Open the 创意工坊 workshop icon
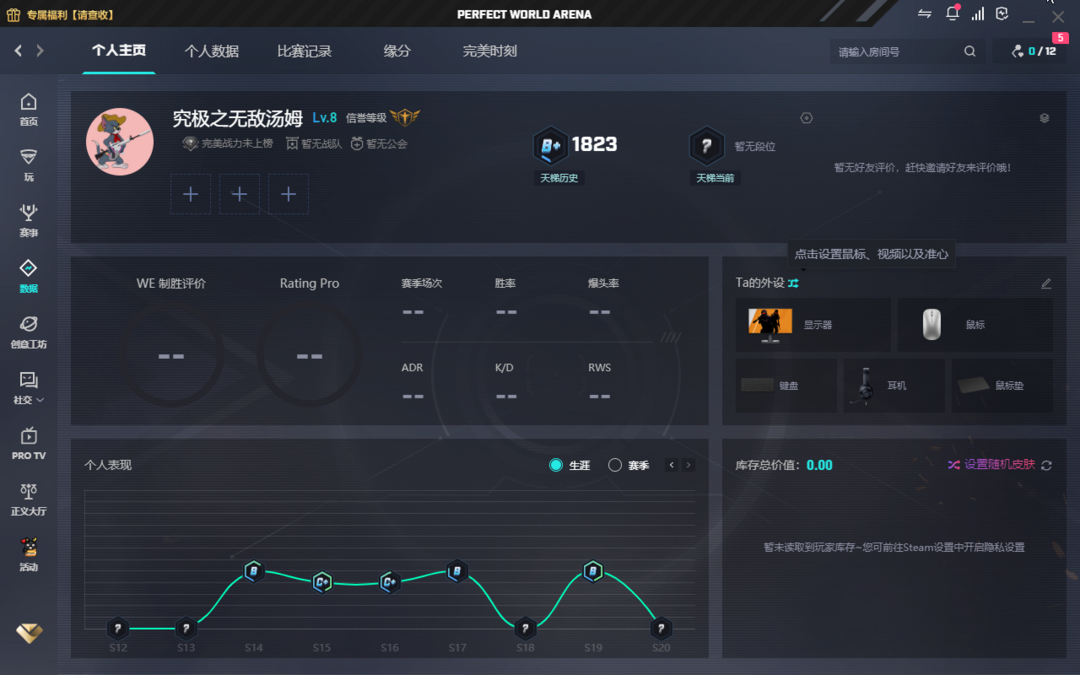This screenshot has width=1080, height=675. 28,332
